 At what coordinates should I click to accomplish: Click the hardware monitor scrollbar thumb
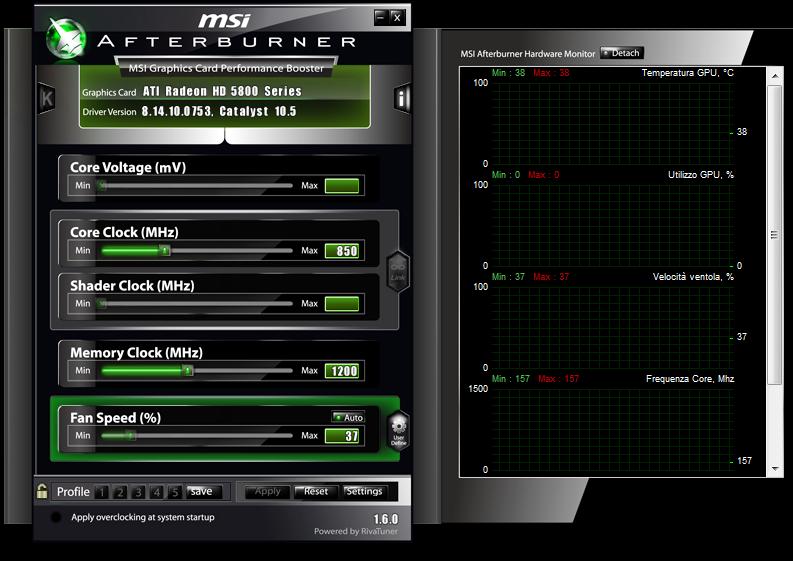pos(775,235)
